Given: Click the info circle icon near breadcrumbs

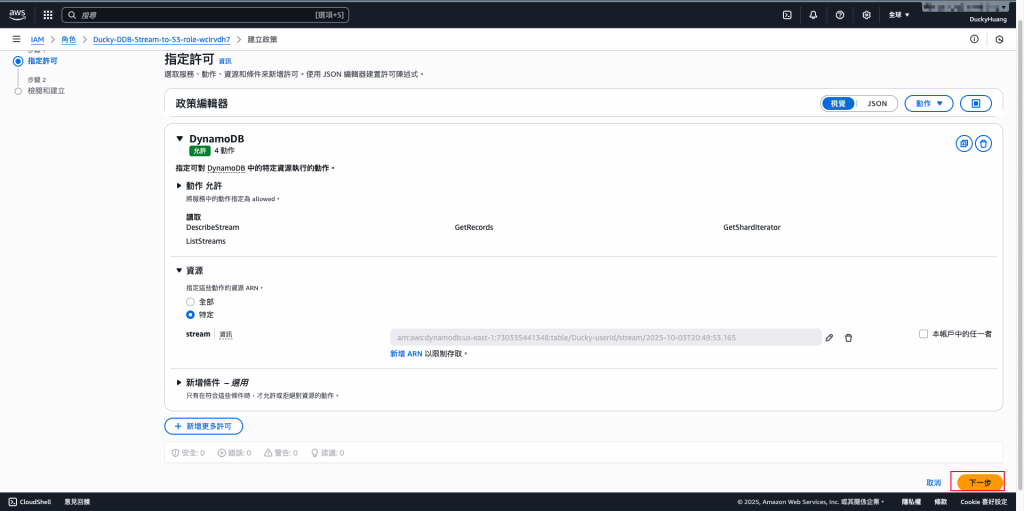Looking at the screenshot, I should pyautogui.click(x=974, y=39).
